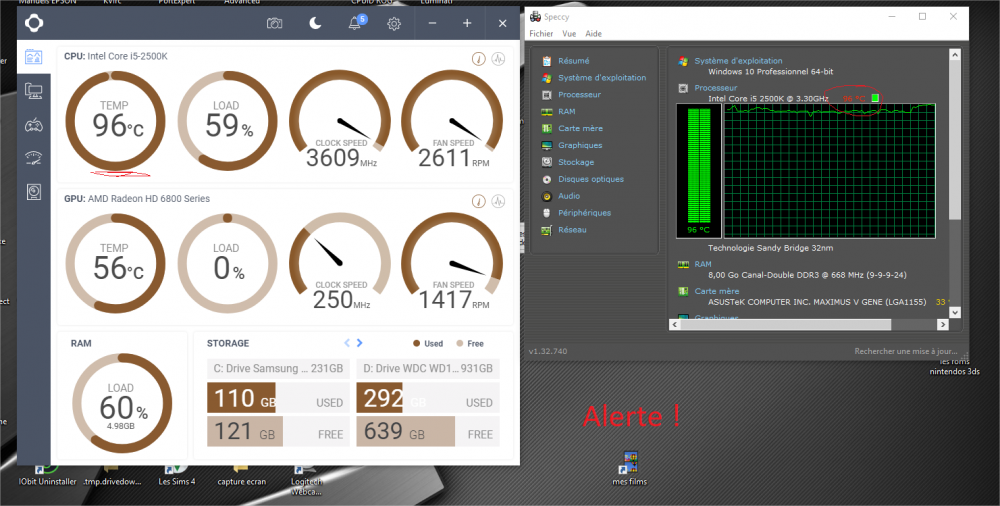1000x506 pixels.
Task: Open the Fichier menu in Speccy
Action: point(541,34)
